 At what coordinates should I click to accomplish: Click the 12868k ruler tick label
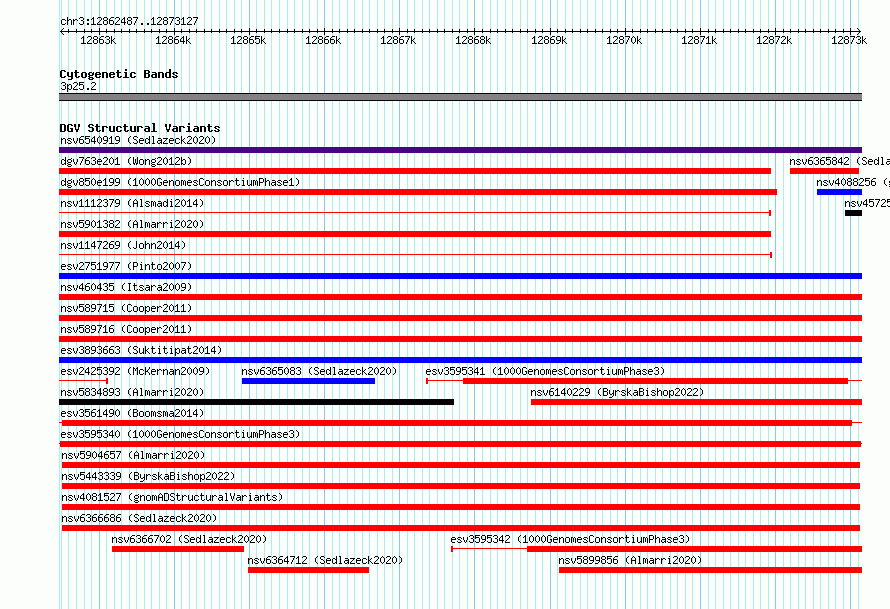(473, 40)
